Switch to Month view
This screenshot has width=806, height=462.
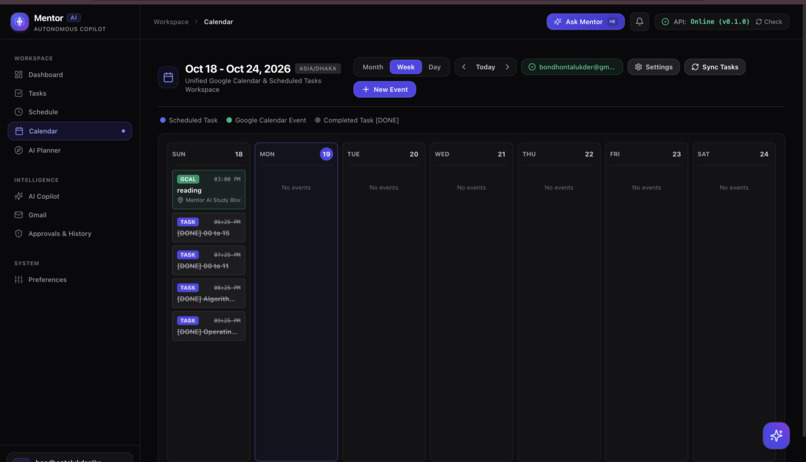click(373, 67)
